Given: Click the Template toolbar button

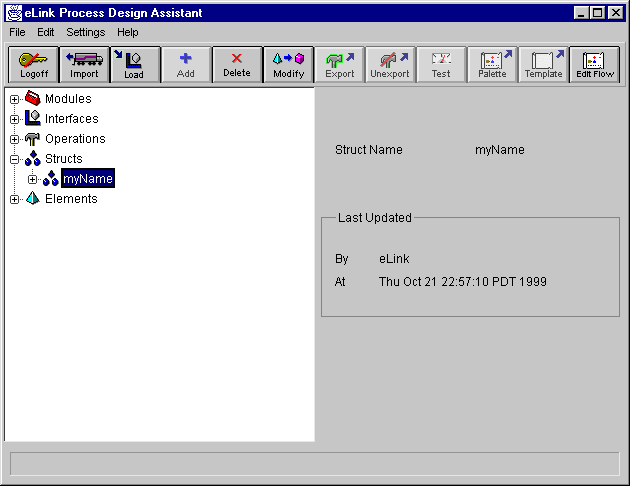Looking at the screenshot, I should pyautogui.click(x=543, y=65).
